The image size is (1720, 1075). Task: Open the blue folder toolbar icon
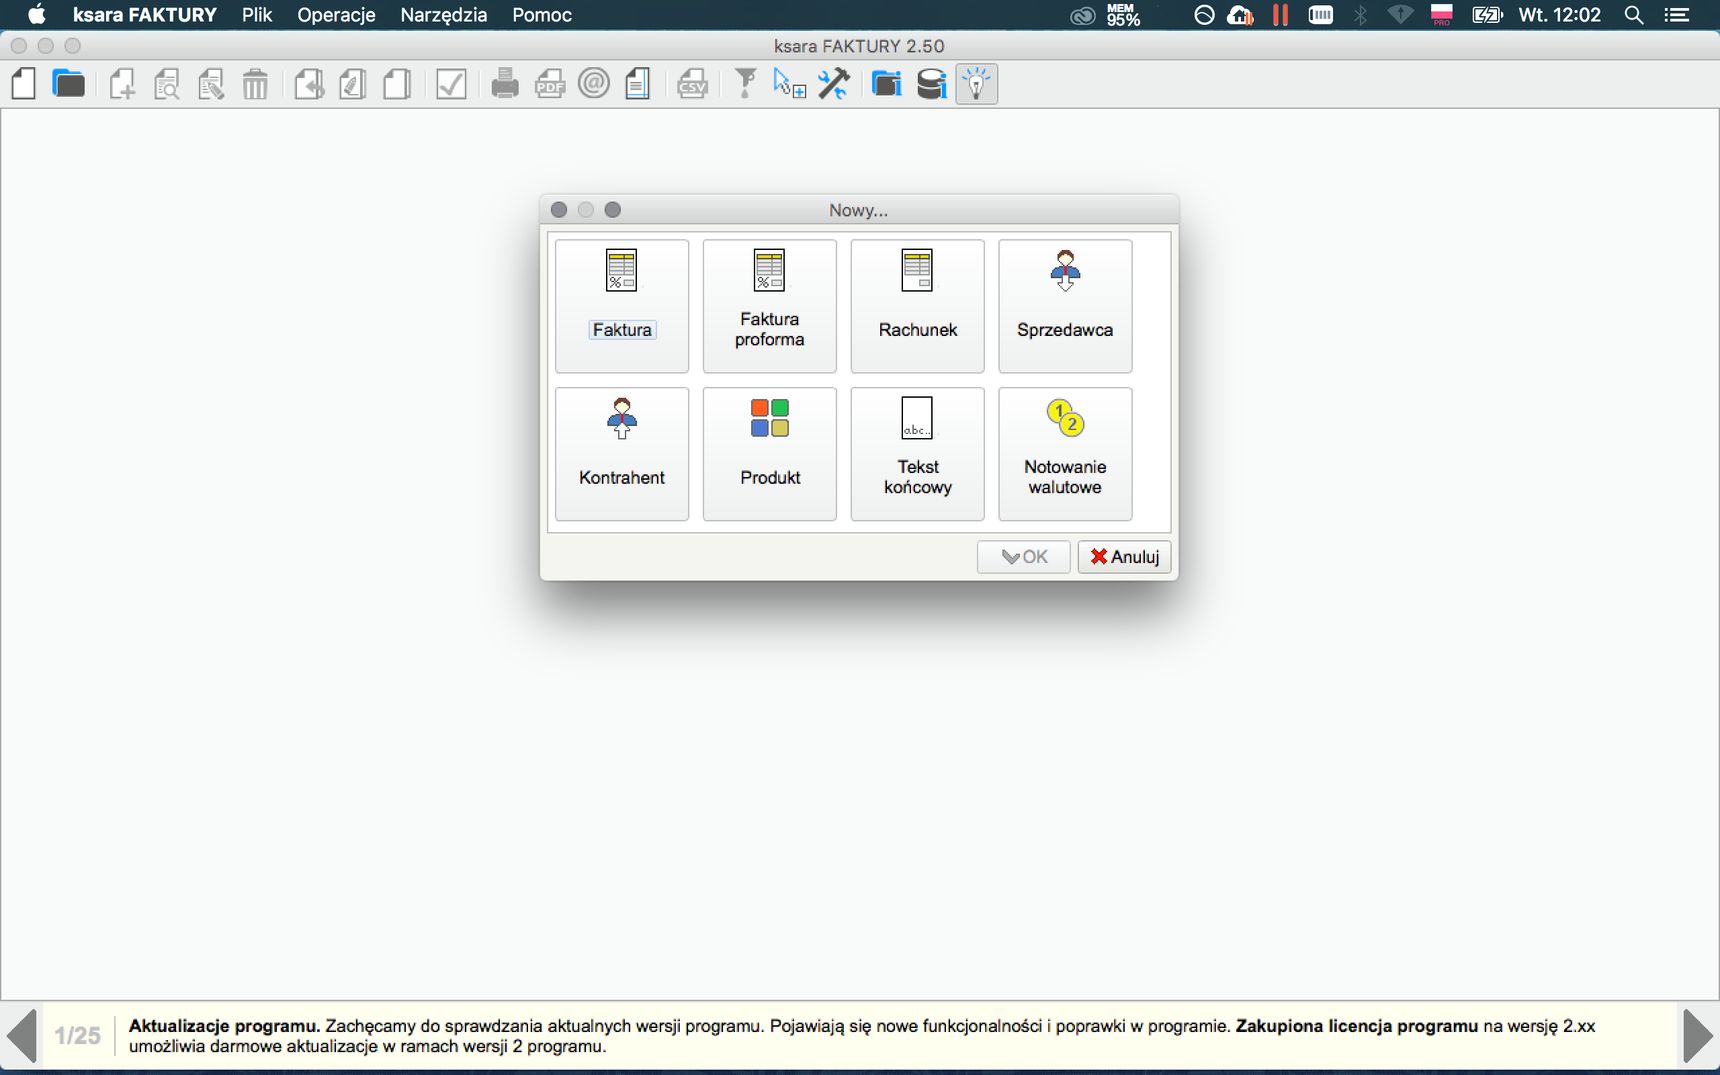click(68, 84)
